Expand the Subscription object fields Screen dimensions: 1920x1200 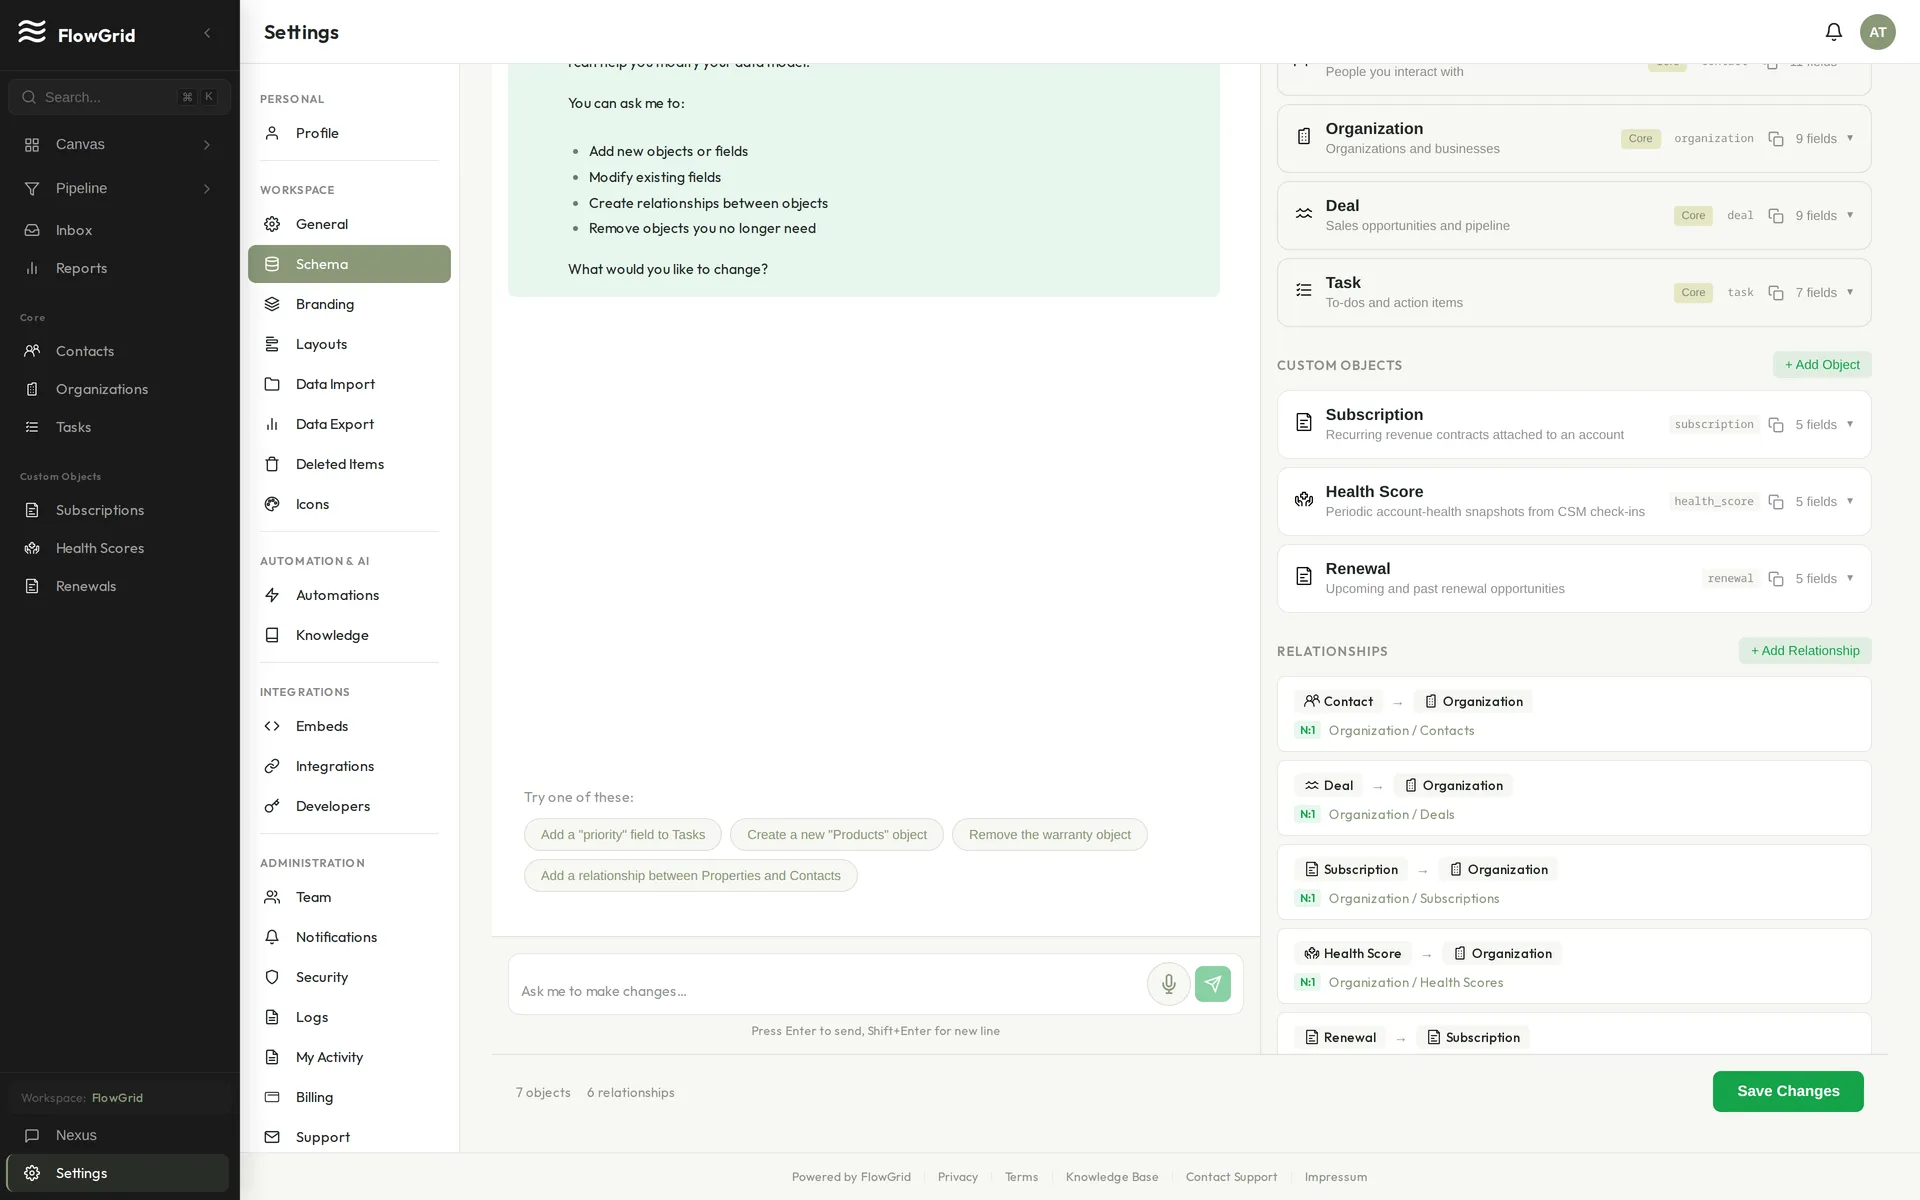(x=1850, y=424)
